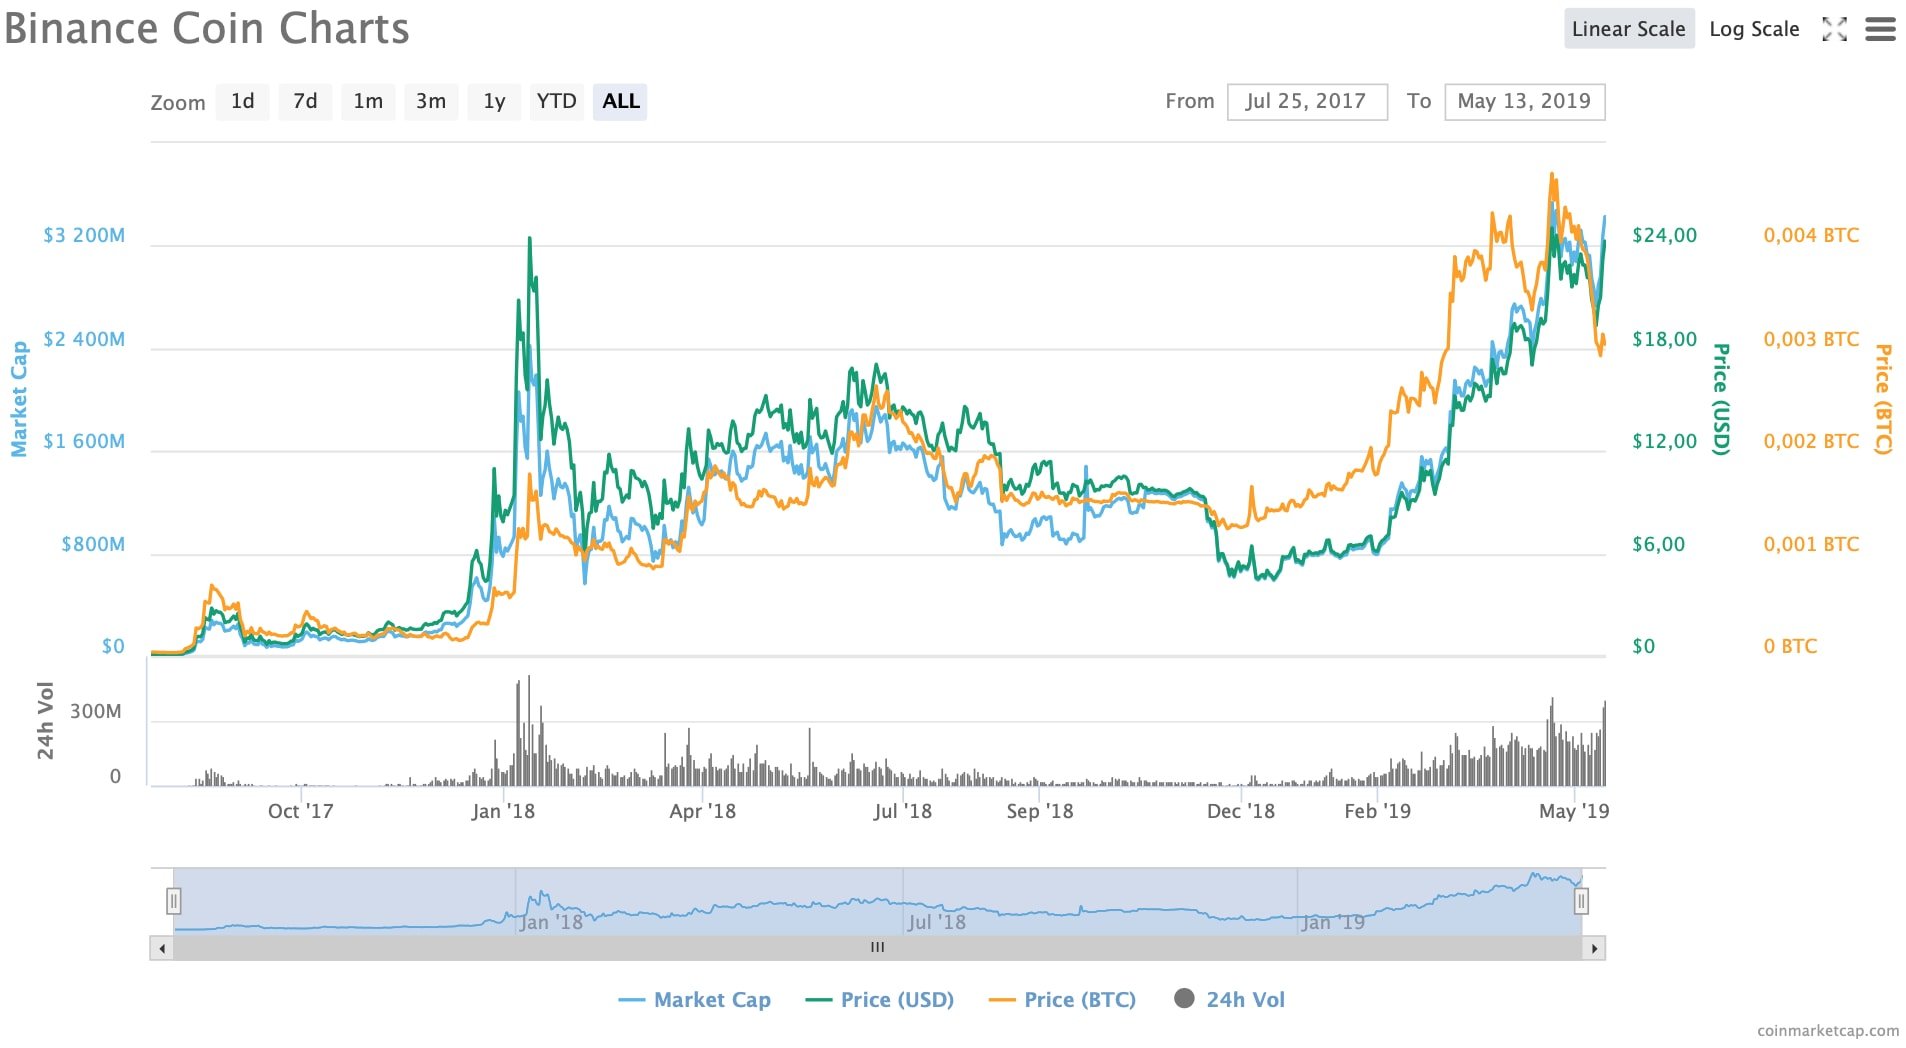Toggle Price (USD) series in legend

(880, 999)
